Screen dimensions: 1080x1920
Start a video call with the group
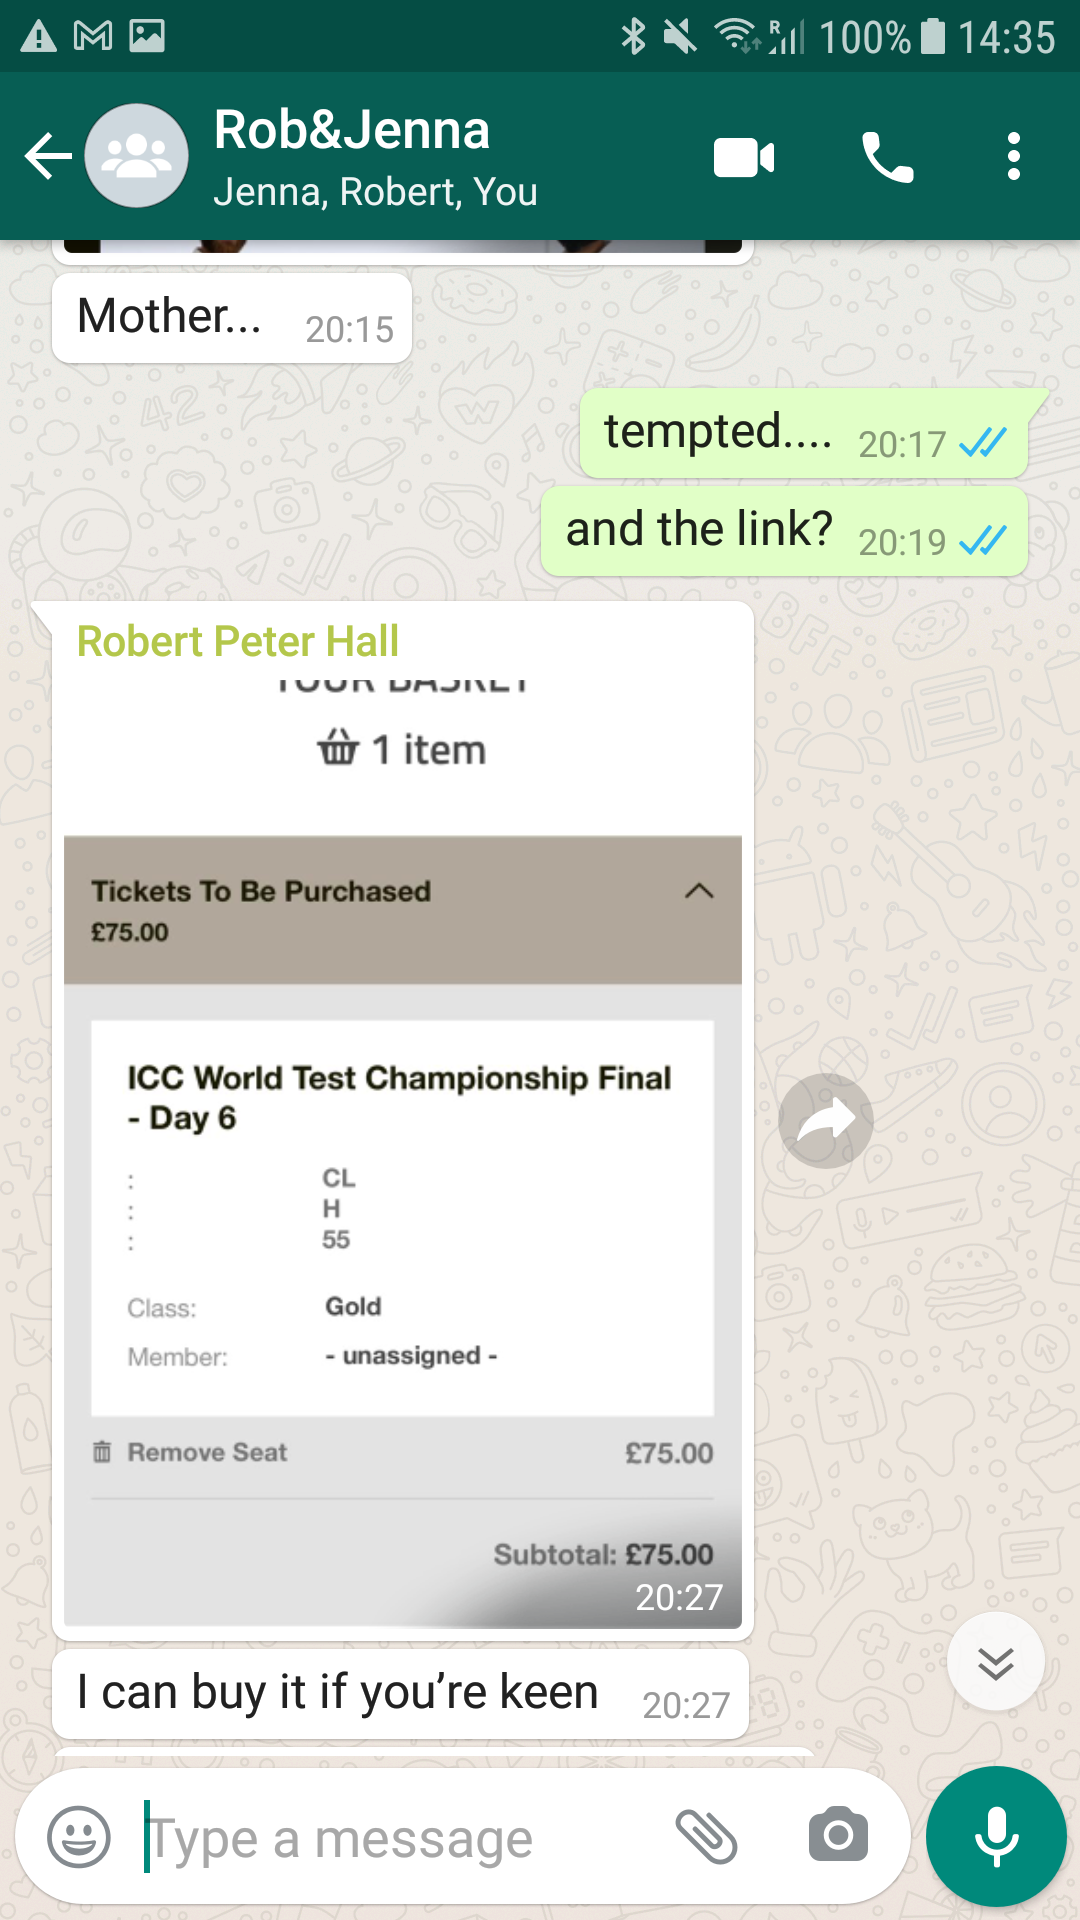click(744, 158)
